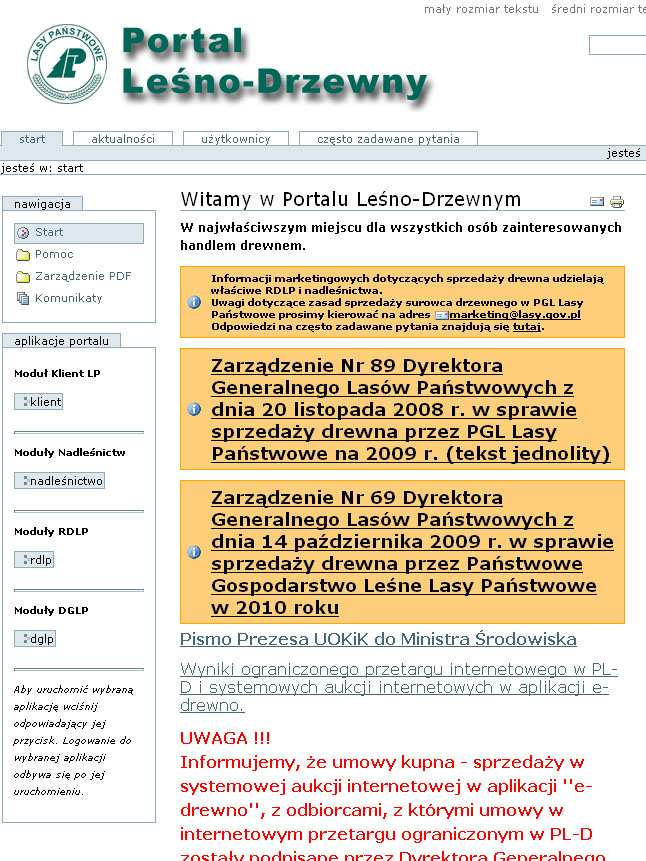Click the 'aplikacje portalu' panel header
Viewport: 646px width, 861px height.
[x=62, y=341]
